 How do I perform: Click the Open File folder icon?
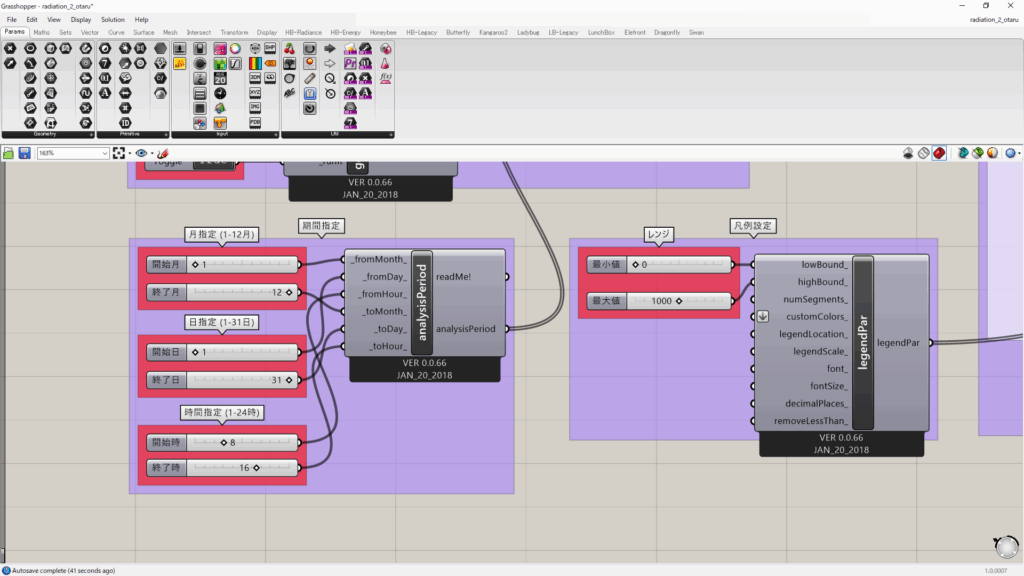[9, 153]
